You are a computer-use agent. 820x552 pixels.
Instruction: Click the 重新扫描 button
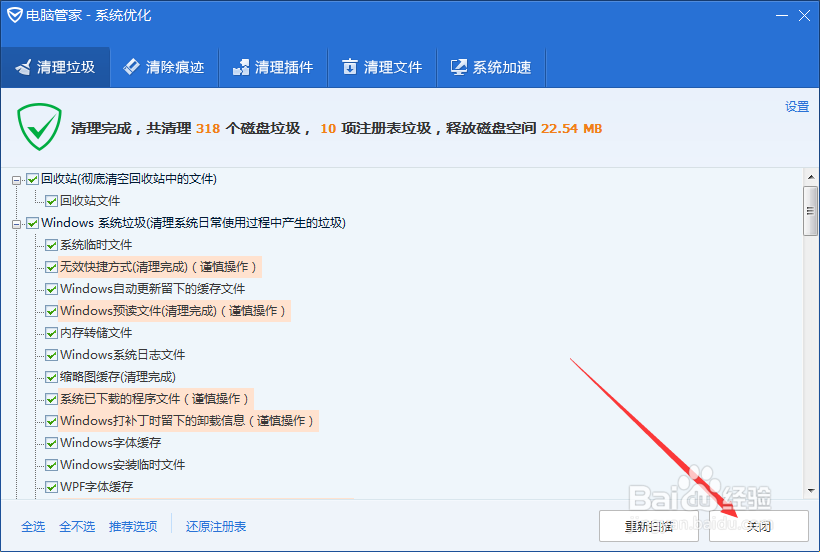coord(649,526)
